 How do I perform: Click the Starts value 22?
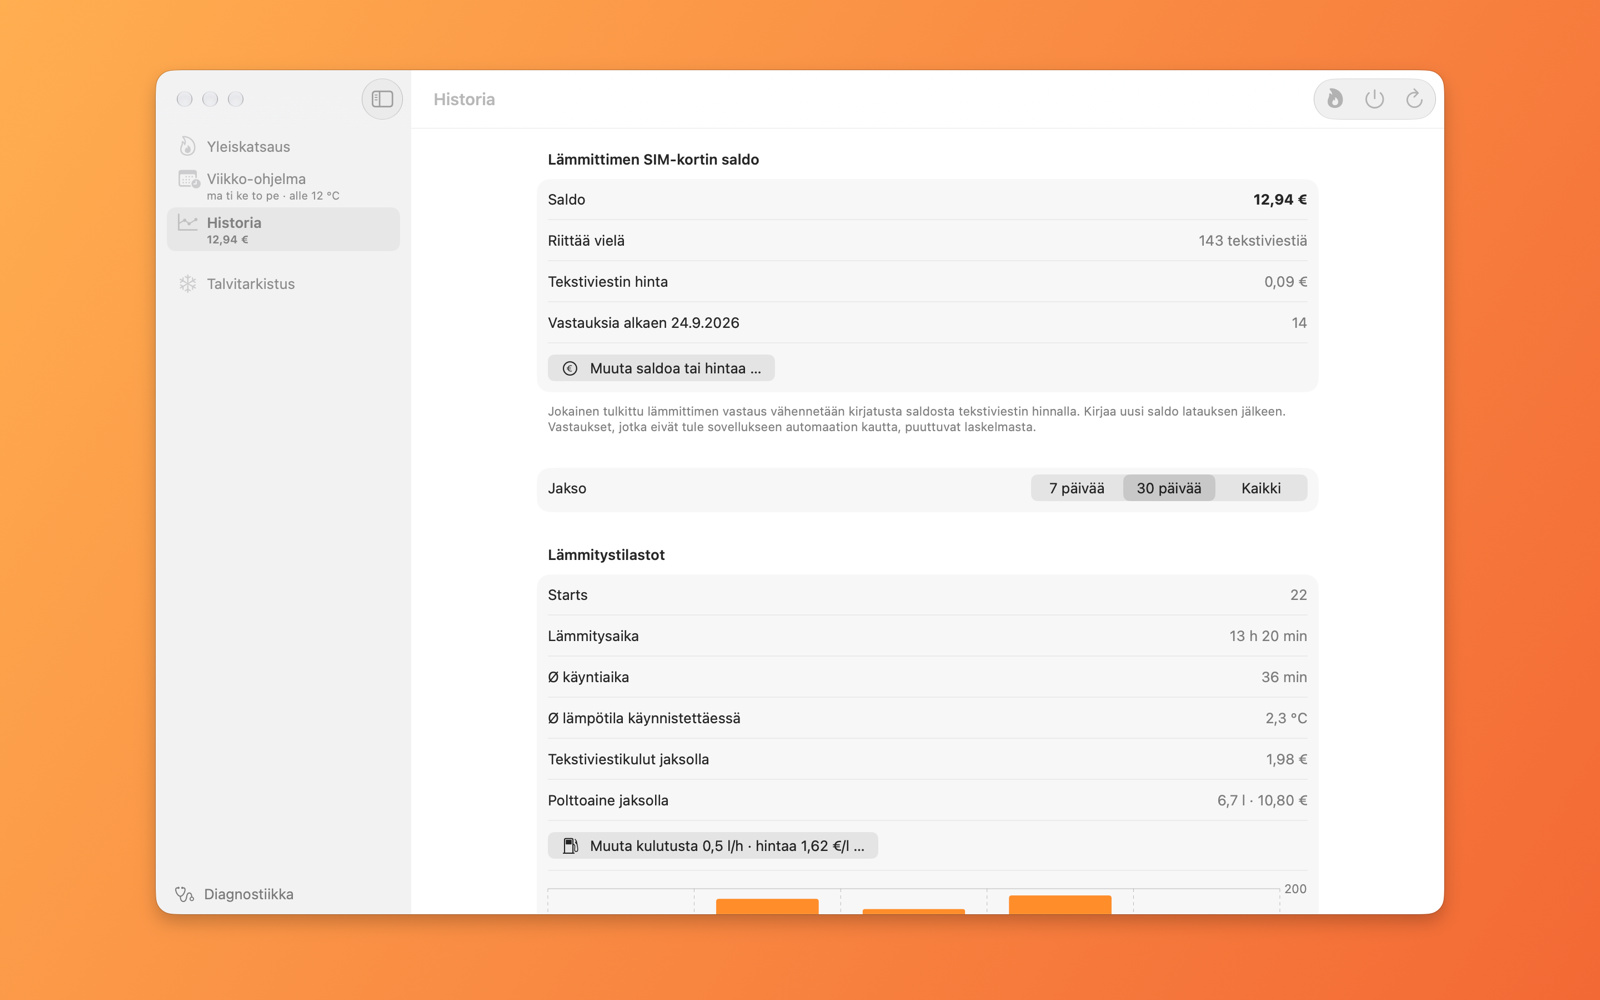(1298, 595)
